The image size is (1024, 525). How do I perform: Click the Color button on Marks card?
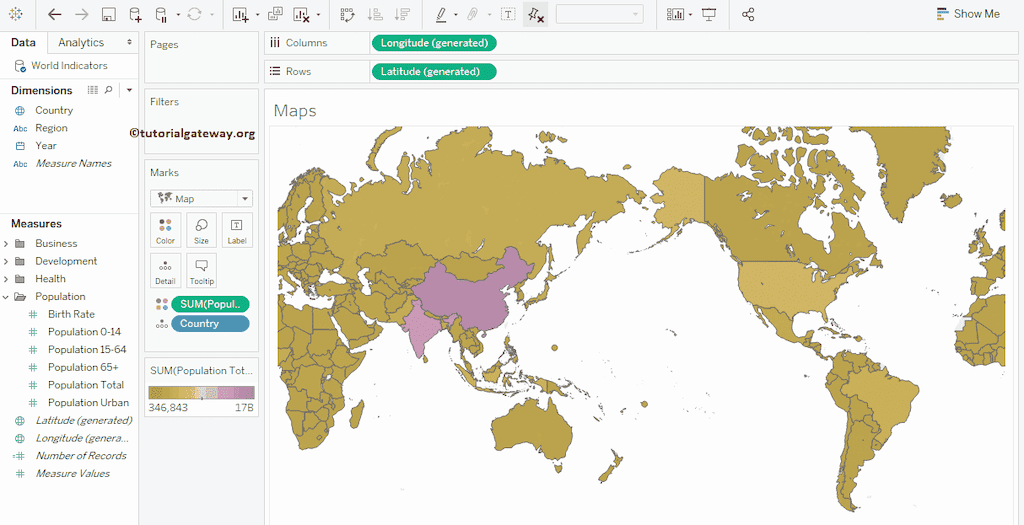165,230
